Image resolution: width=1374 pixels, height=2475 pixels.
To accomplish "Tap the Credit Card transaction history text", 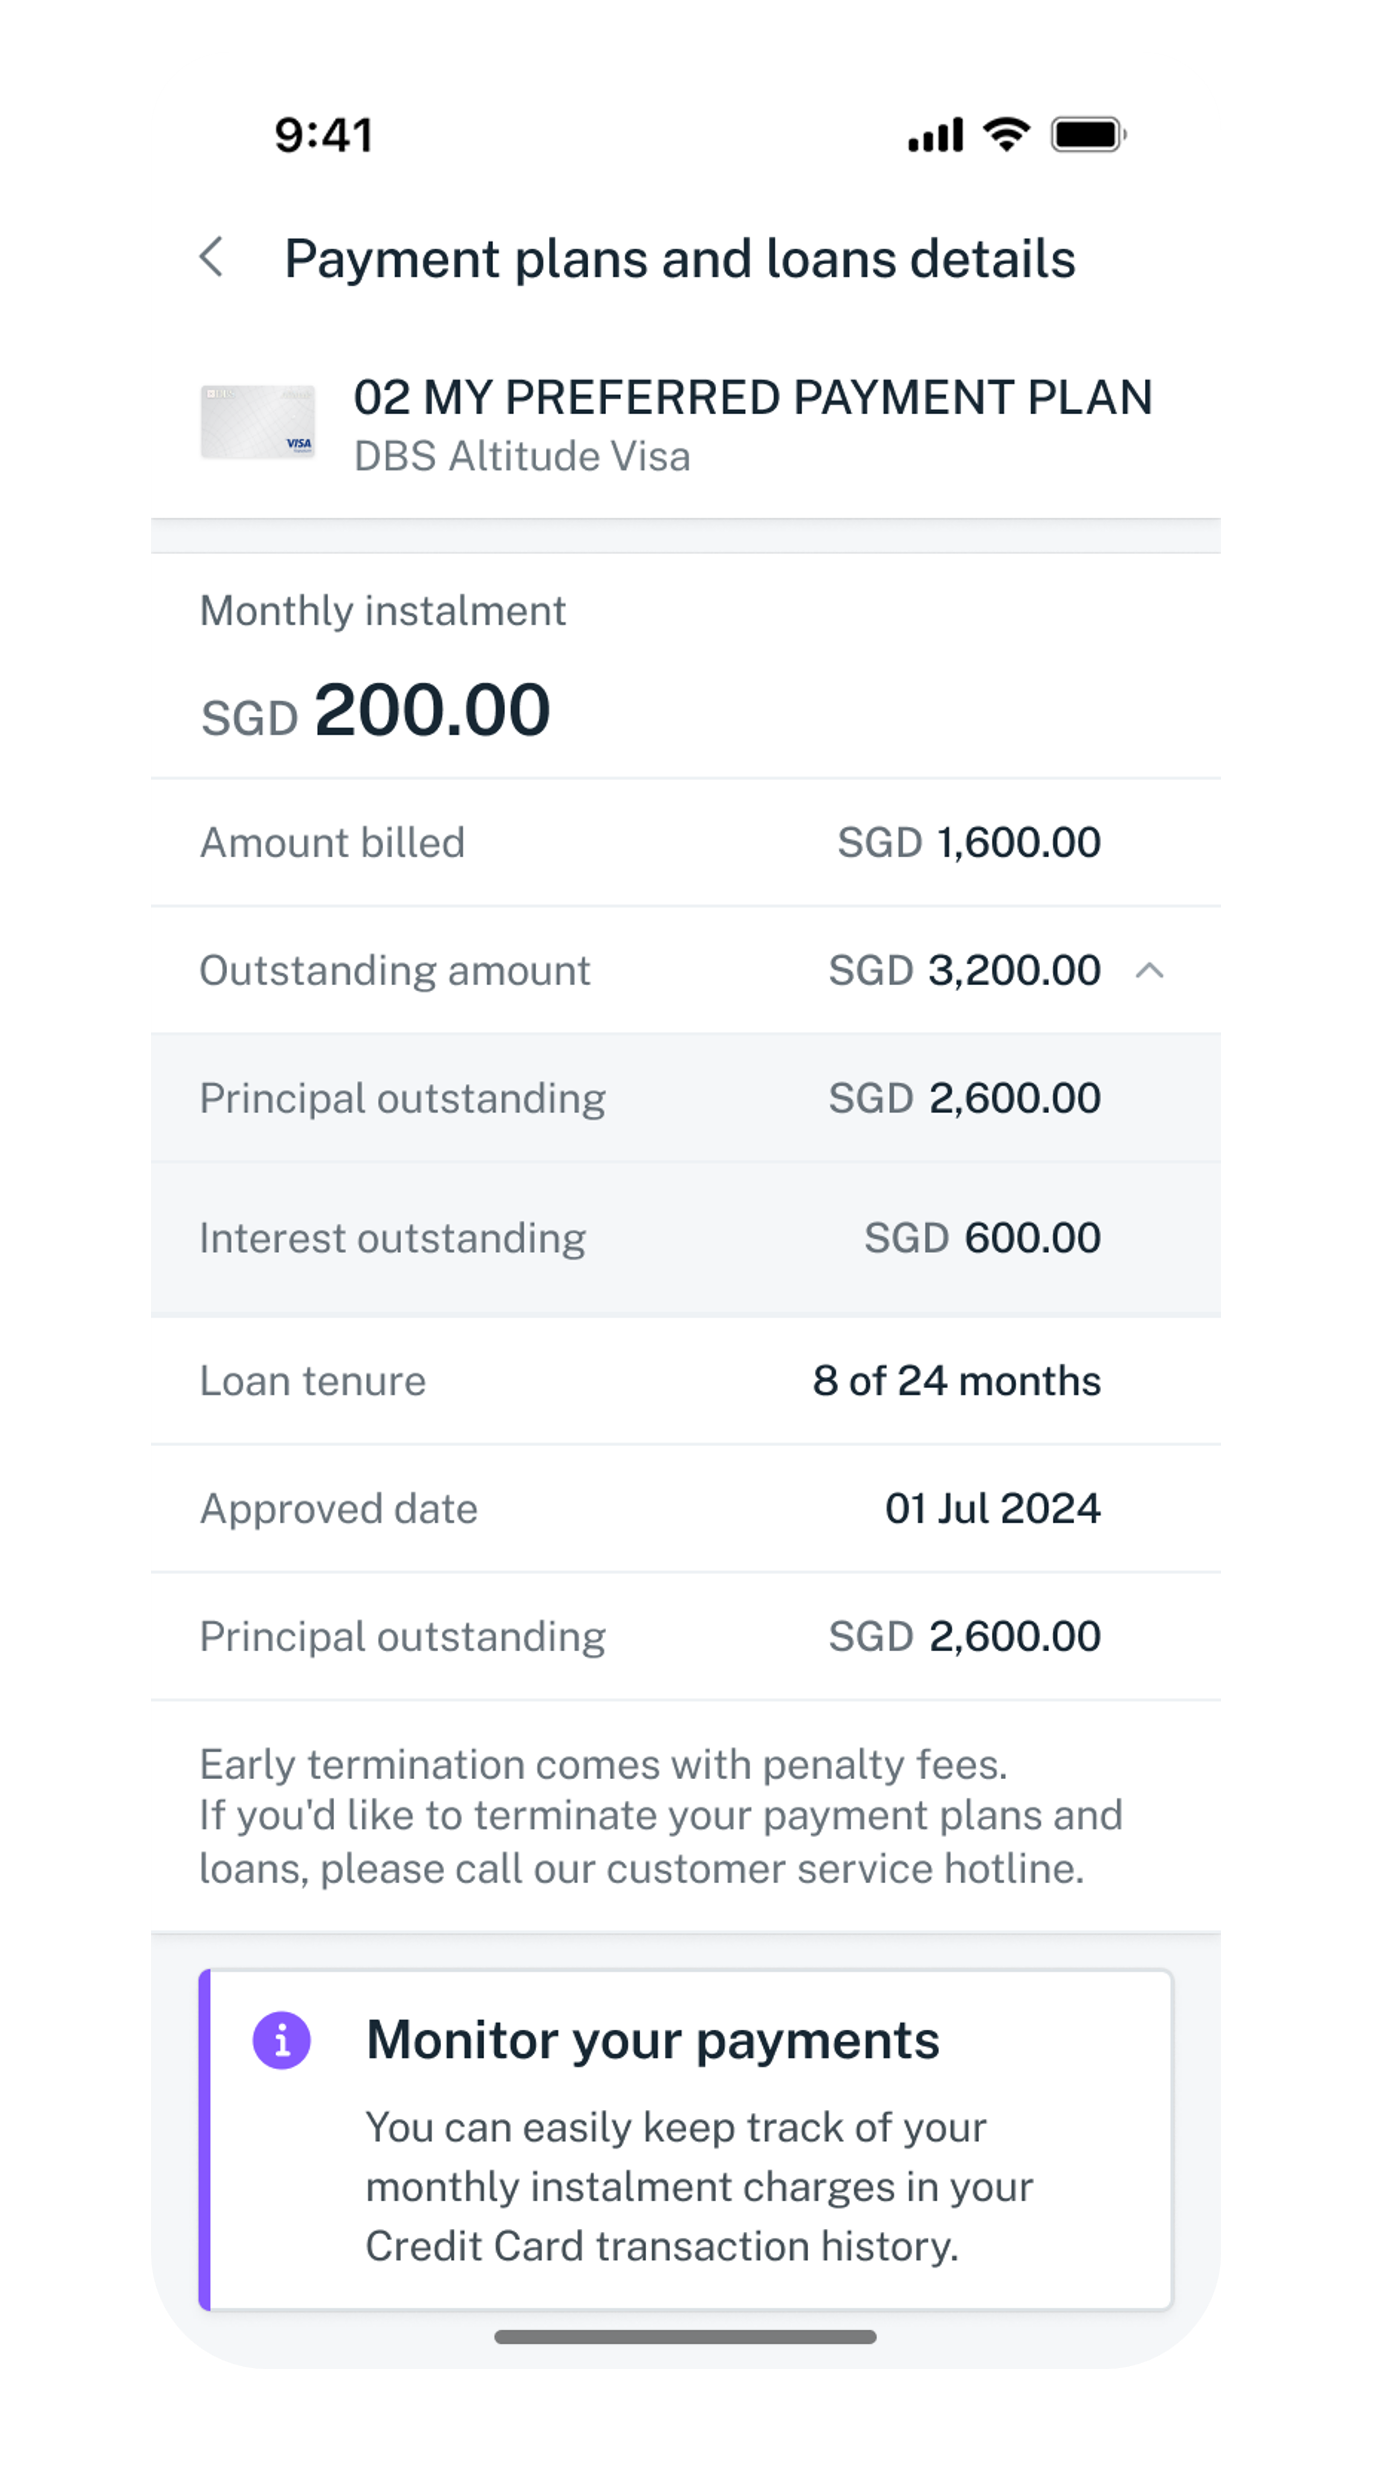I will 662,2246.
